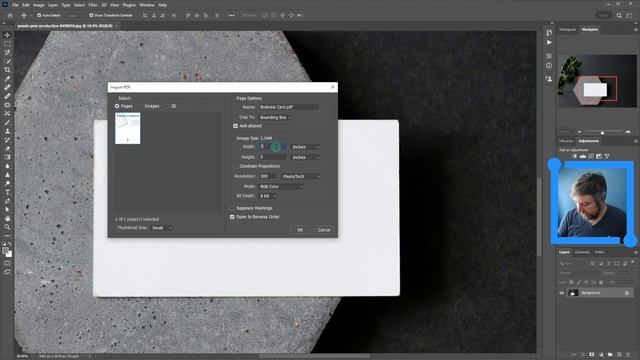The height and width of the screenshot is (360, 640).
Task: Select the Eraser tool
Action: [x=7, y=149]
